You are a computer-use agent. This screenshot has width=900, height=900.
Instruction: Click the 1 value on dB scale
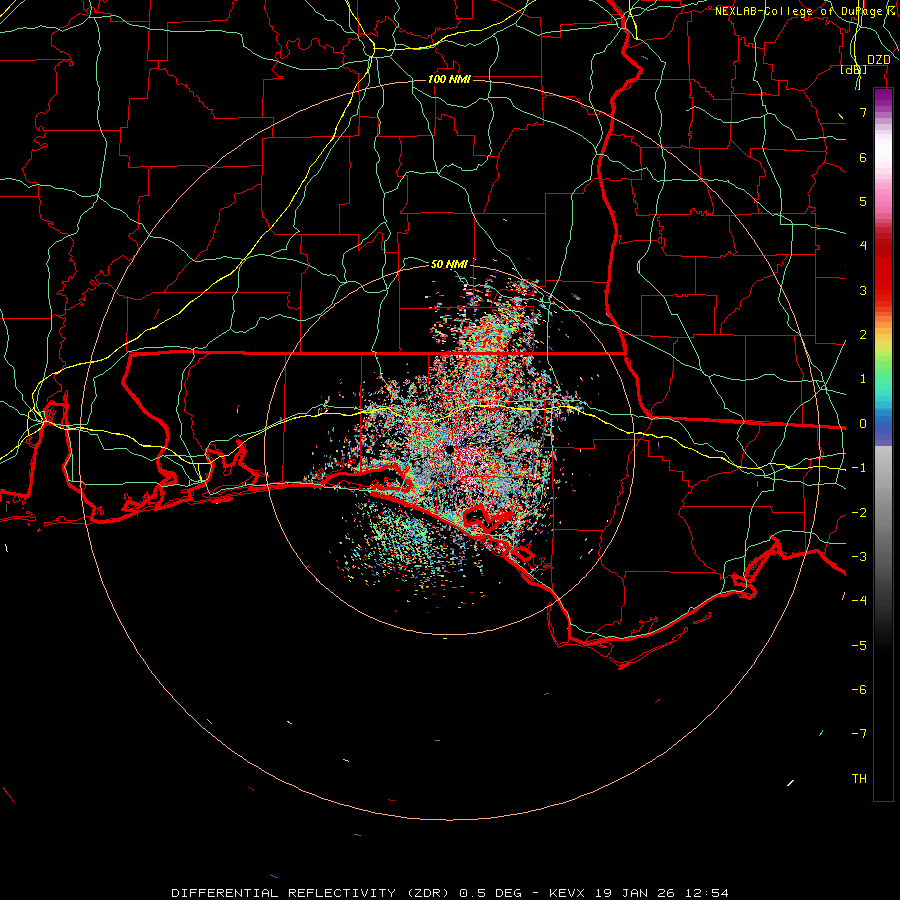(x=863, y=379)
